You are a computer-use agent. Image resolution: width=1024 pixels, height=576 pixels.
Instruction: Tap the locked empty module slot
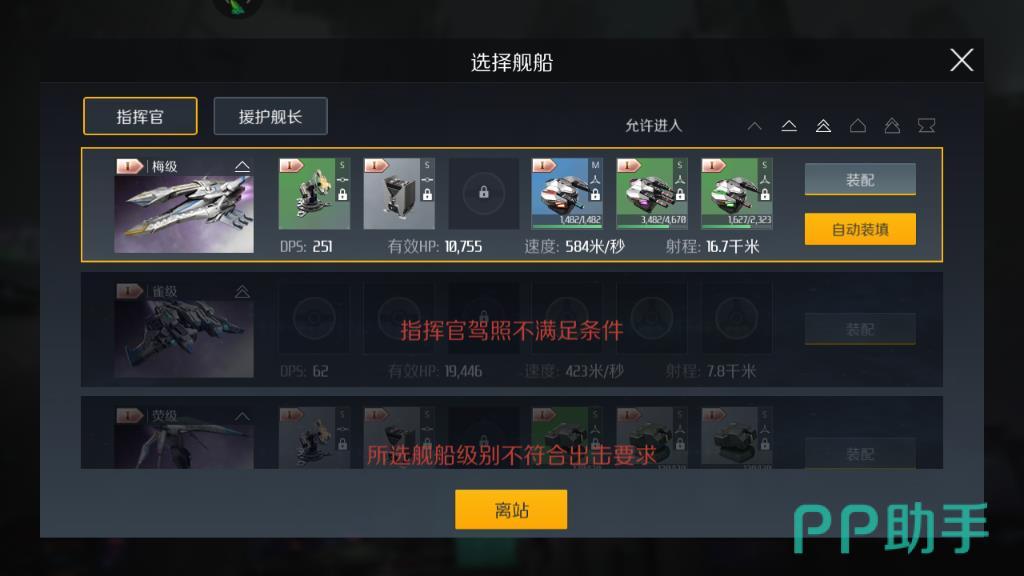tap(483, 193)
